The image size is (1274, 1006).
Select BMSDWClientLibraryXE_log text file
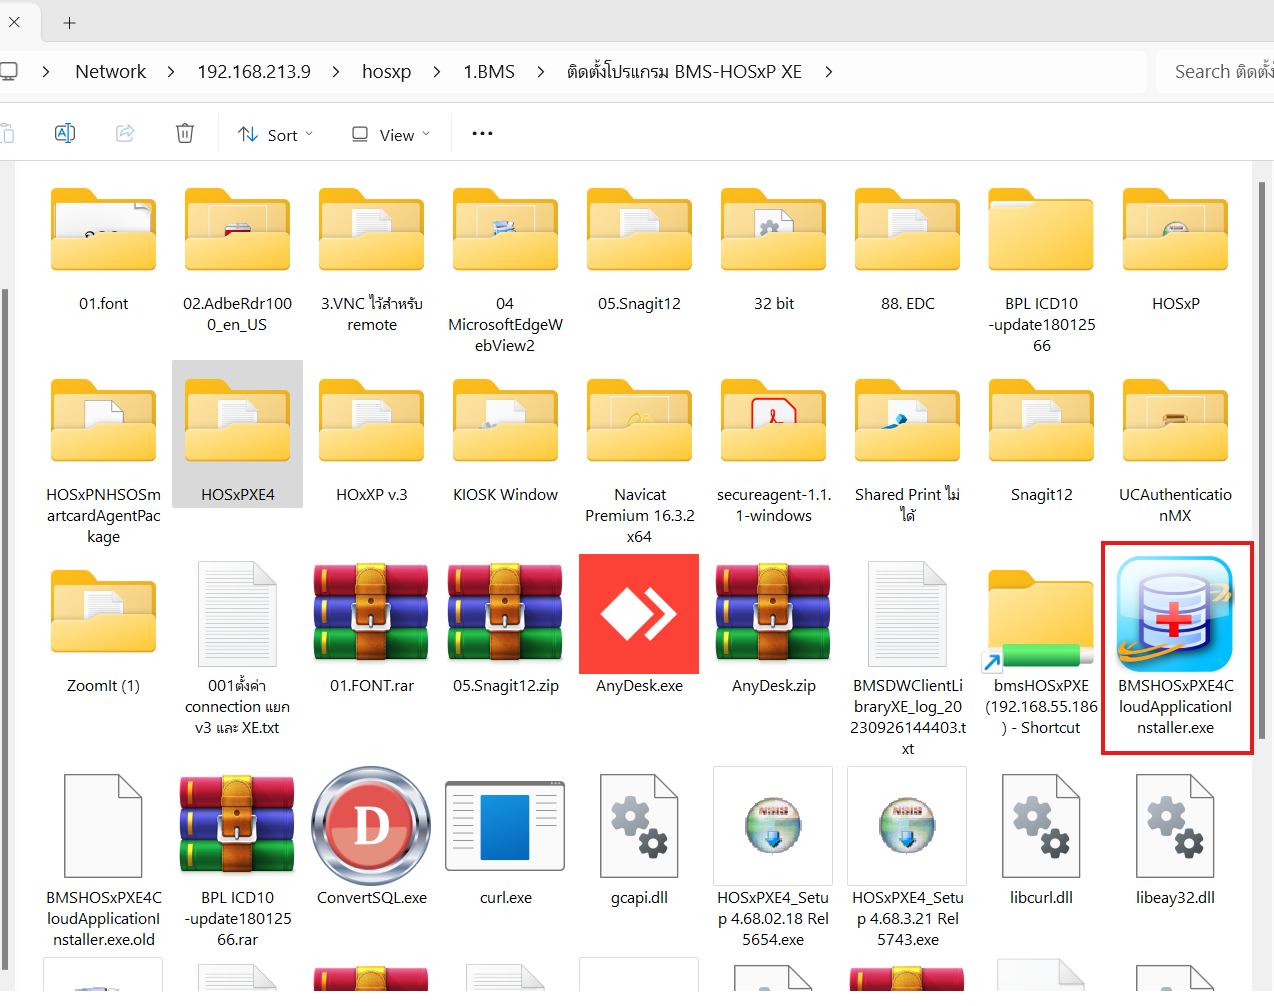(x=908, y=661)
